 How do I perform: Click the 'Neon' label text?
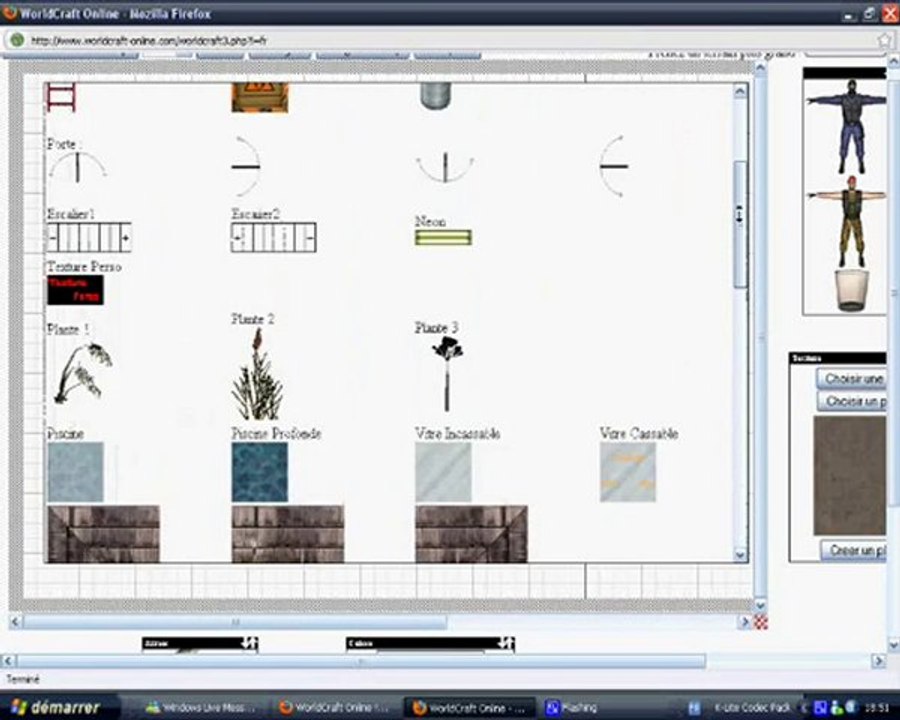[430, 221]
